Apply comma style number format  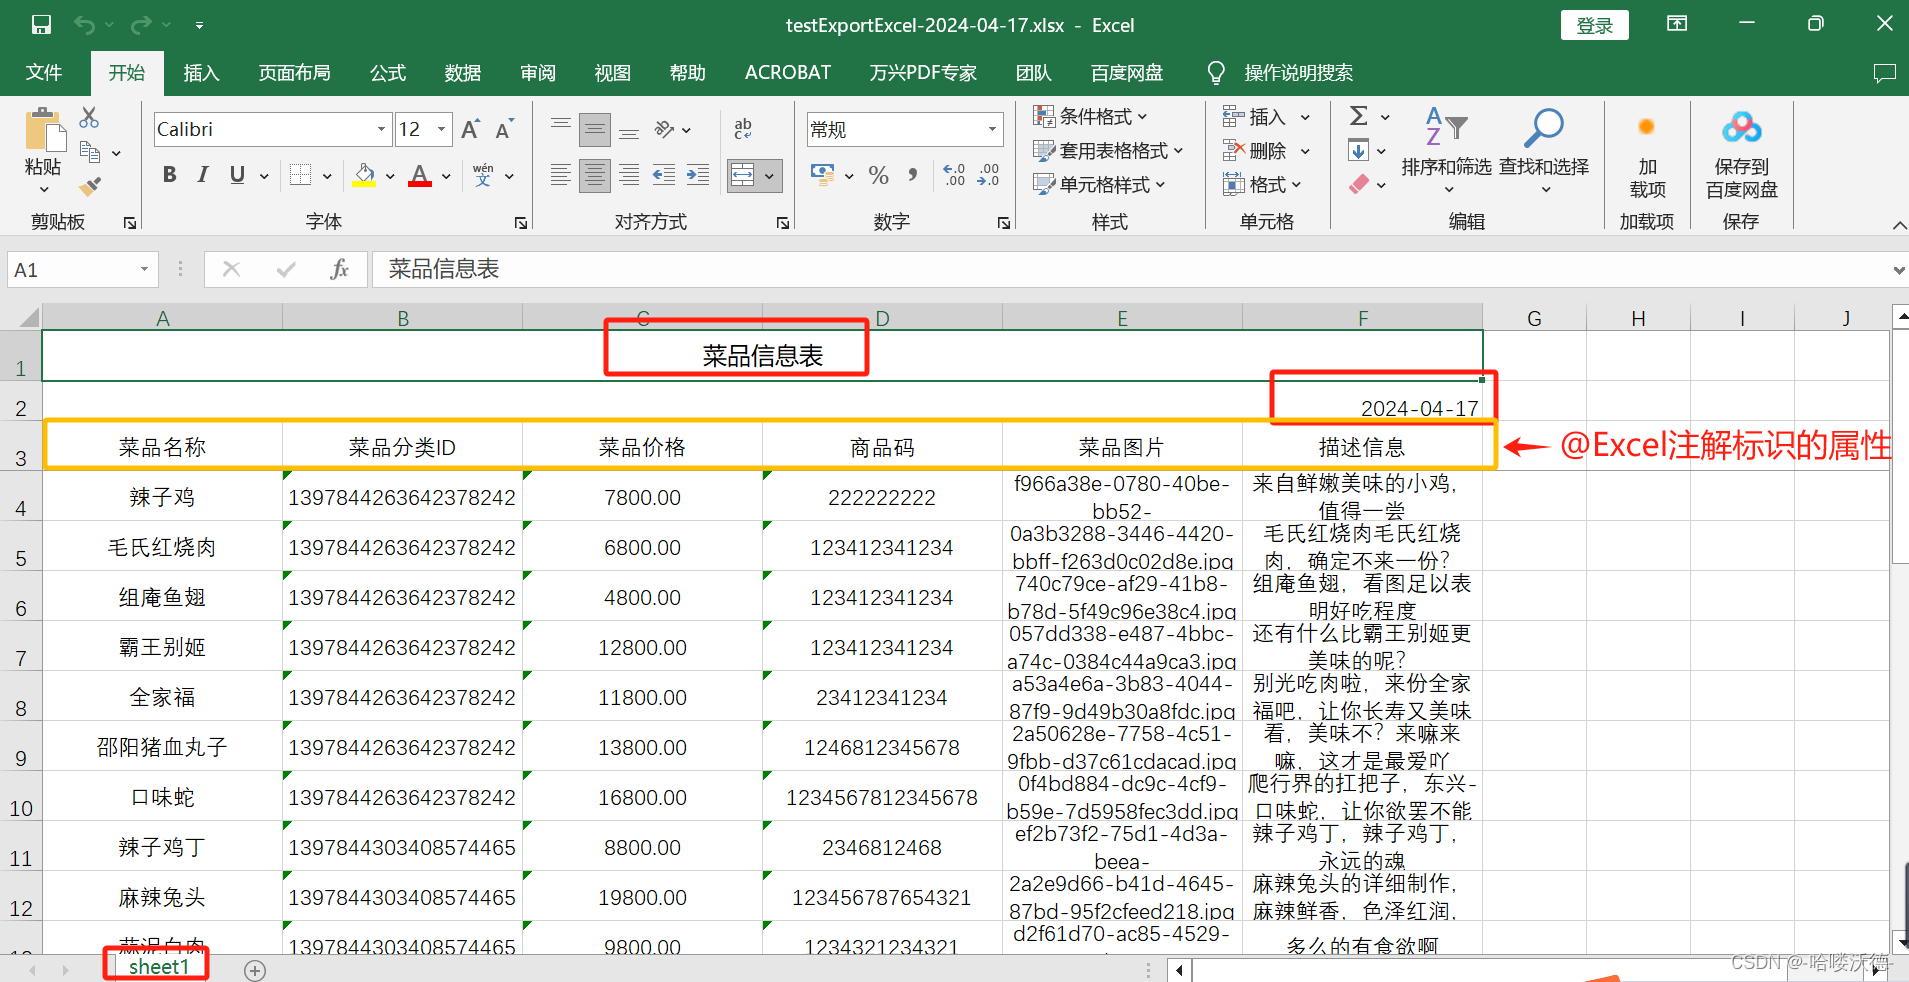912,176
